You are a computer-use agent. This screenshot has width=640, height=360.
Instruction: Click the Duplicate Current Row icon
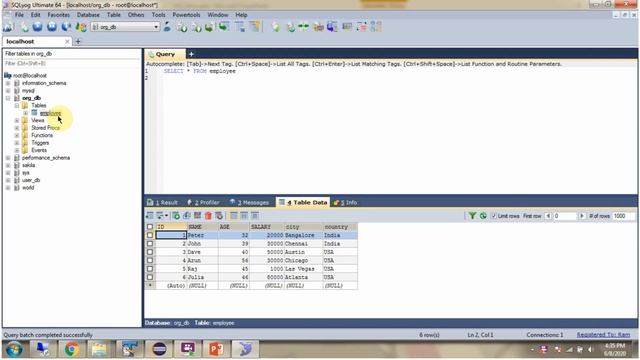(187, 216)
